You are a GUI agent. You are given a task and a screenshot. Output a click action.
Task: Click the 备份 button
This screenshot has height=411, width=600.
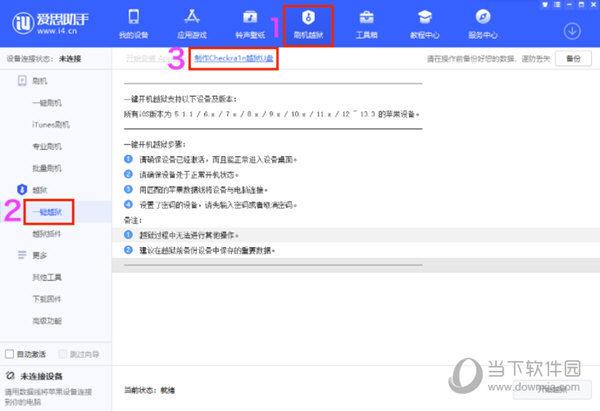click(572, 59)
